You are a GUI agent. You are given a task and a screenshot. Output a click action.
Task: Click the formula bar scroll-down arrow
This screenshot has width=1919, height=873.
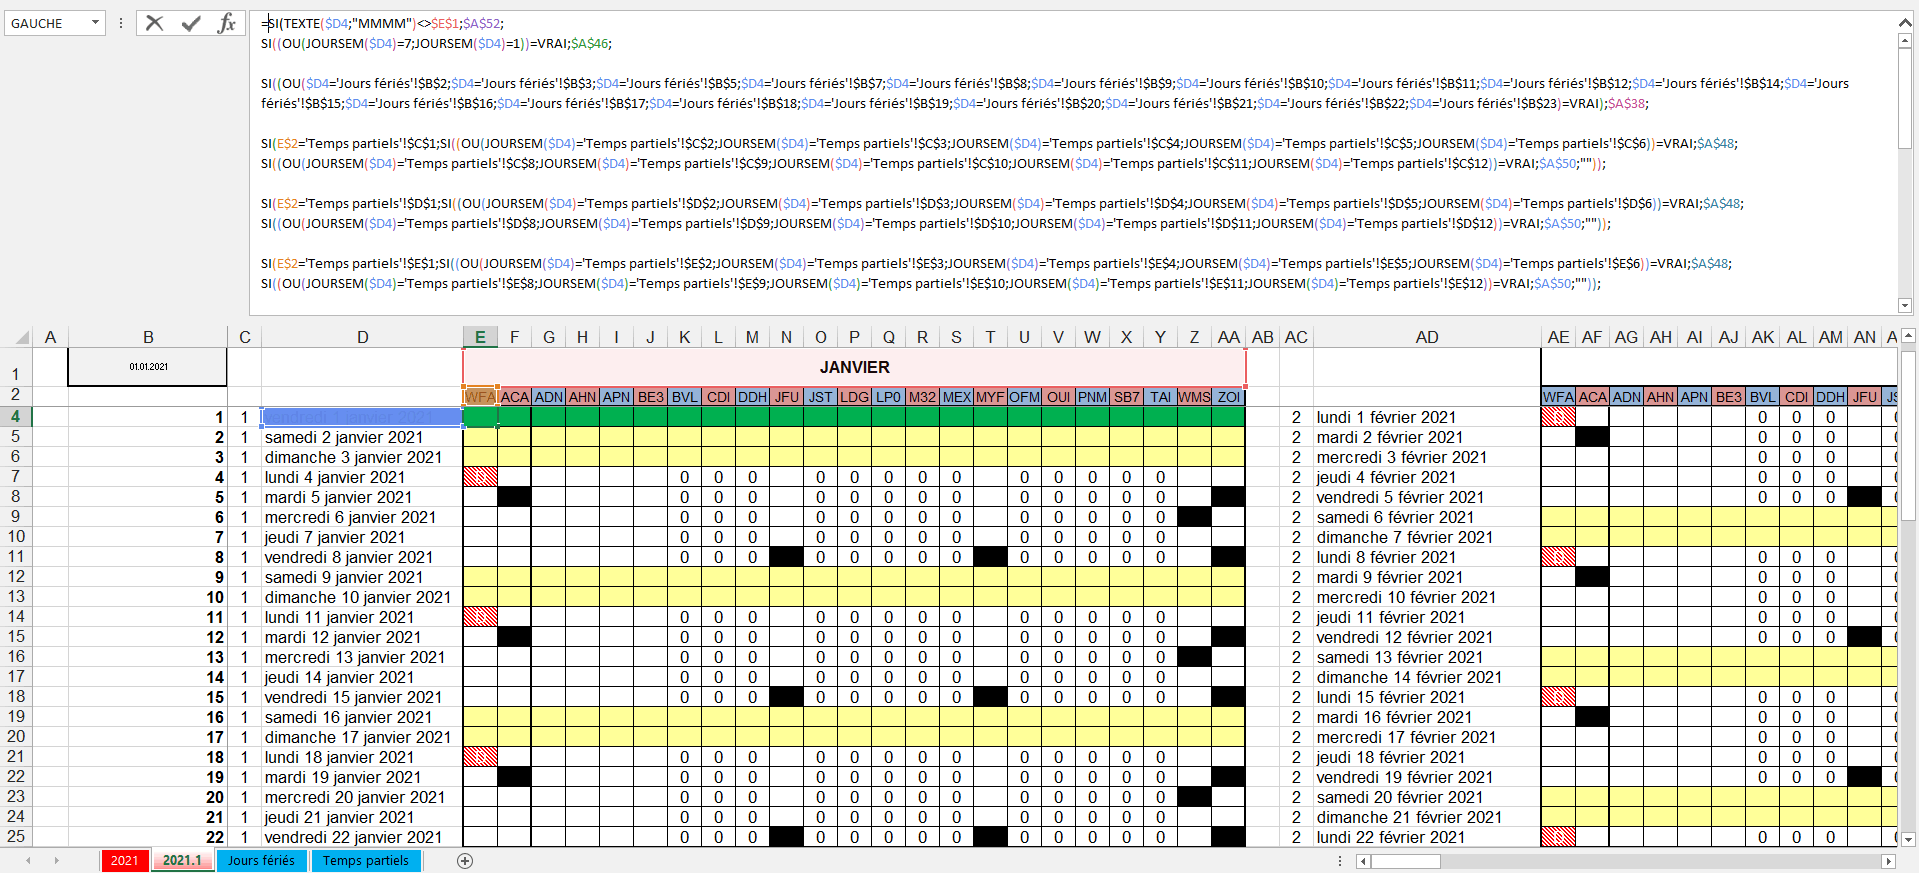coord(1905,305)
